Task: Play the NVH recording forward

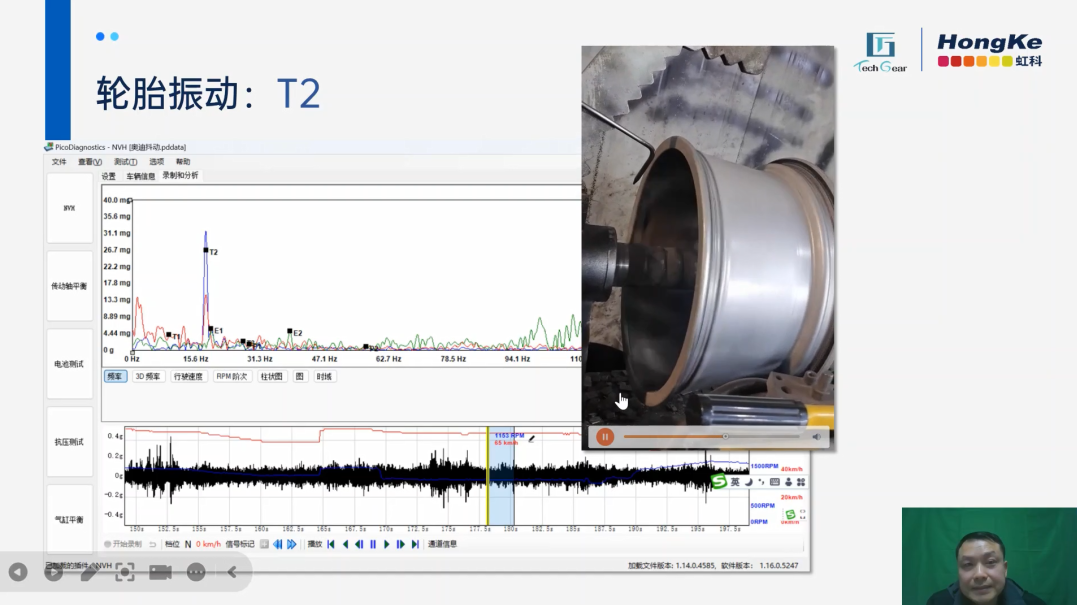Action: click(x=387, y=544)
